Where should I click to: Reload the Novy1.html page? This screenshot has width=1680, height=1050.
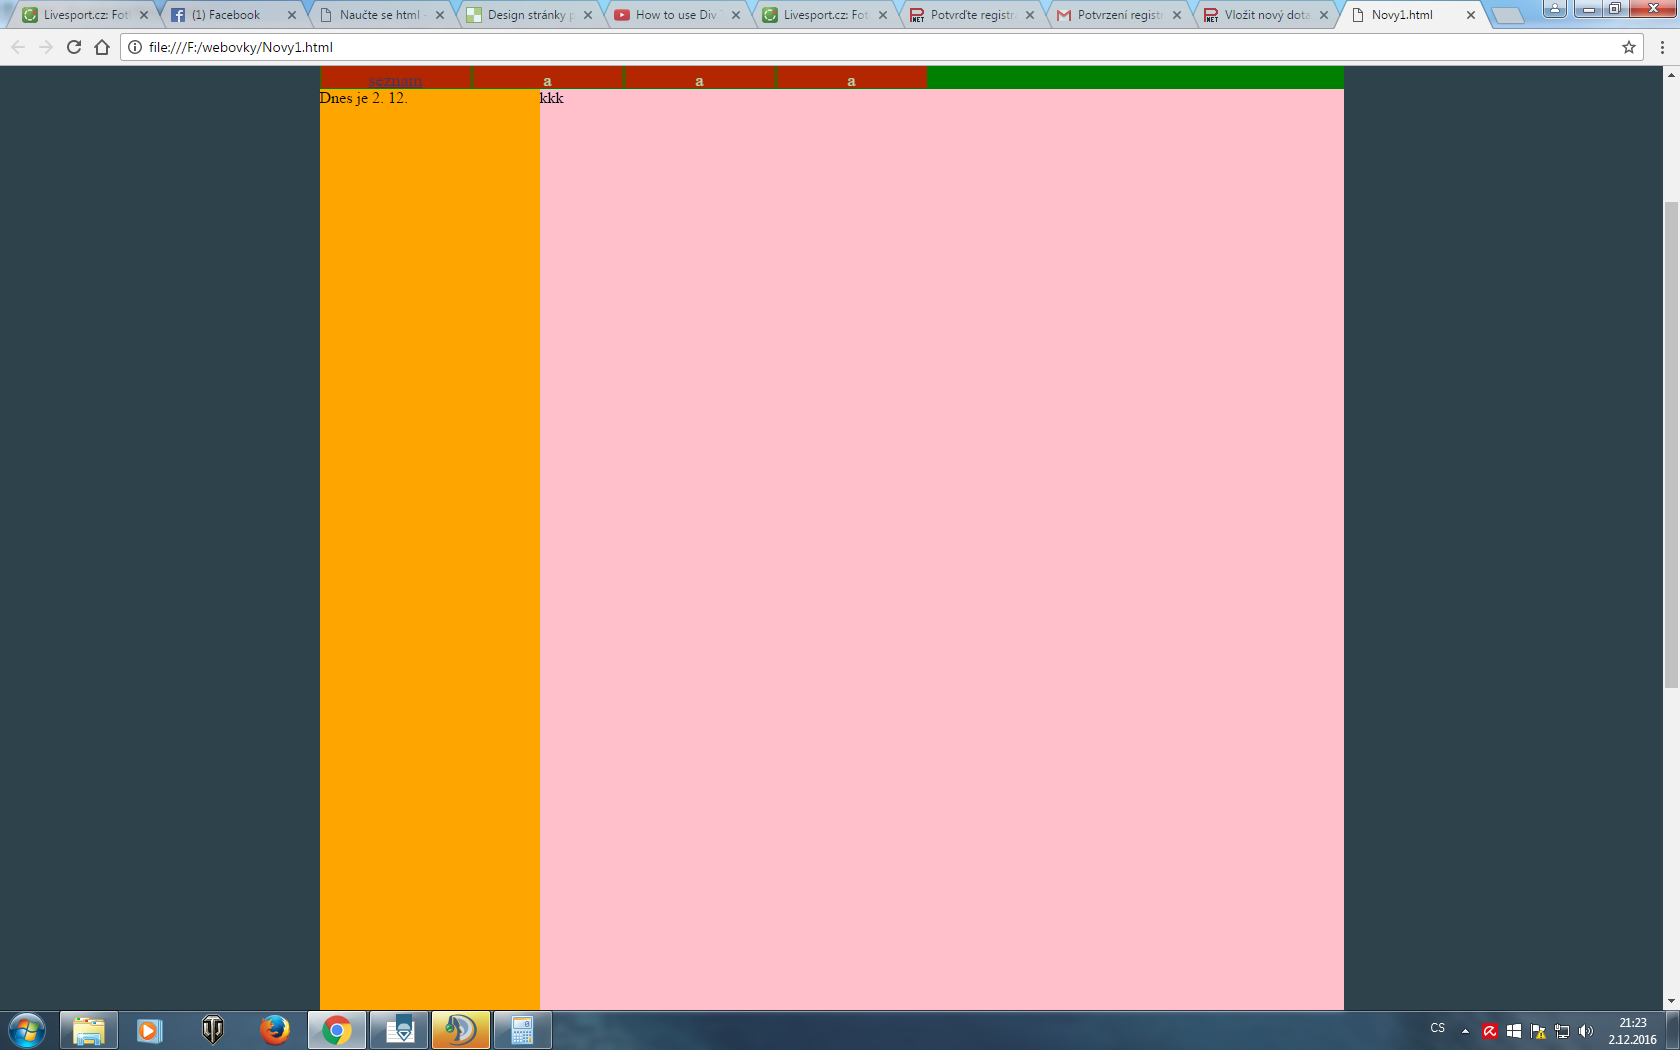point(74,47)
